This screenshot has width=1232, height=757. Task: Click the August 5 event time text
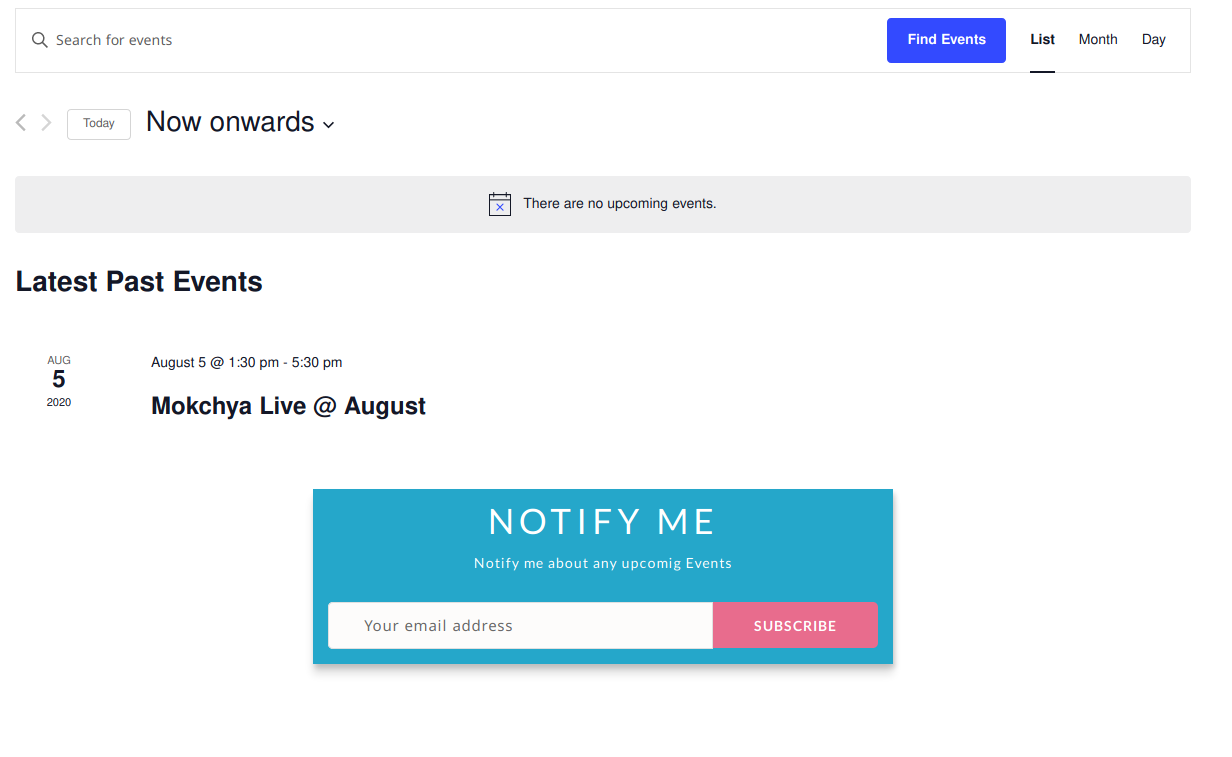click(246, 362)
